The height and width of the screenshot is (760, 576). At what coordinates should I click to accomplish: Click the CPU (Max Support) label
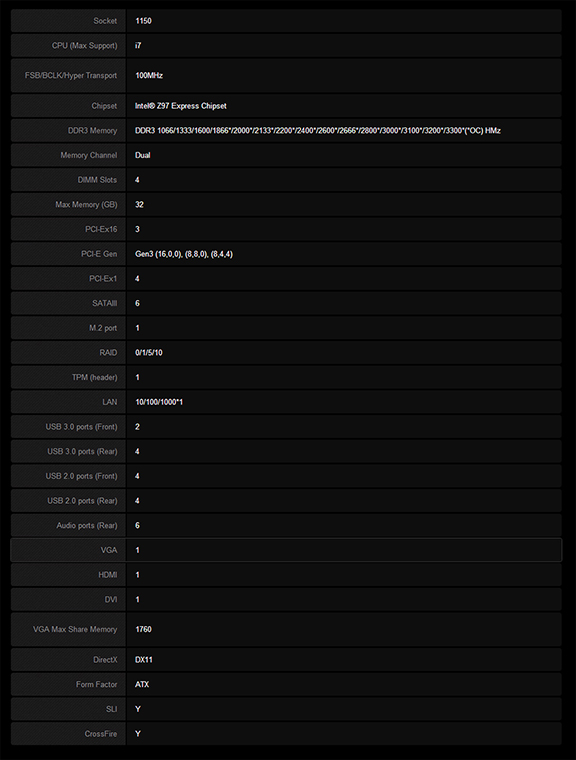[x=84, y=46]
